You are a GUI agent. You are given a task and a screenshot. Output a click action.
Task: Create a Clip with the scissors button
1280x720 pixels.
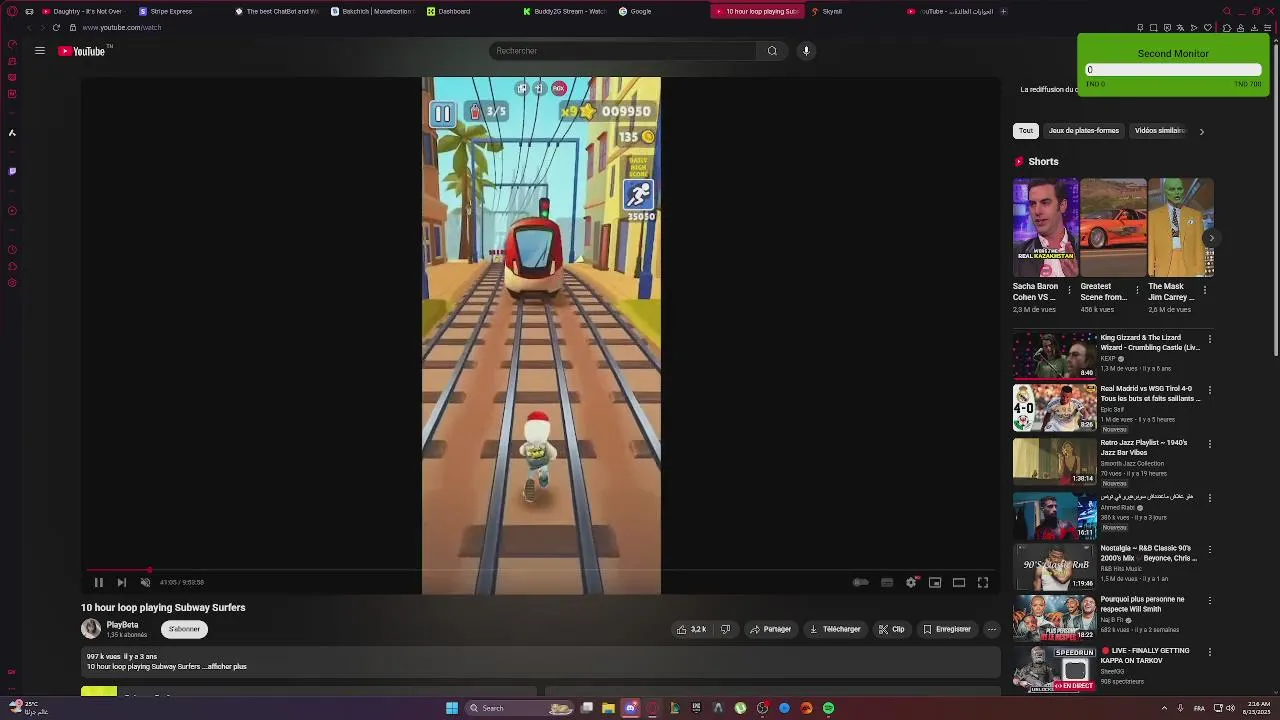[x=891, y=629]
